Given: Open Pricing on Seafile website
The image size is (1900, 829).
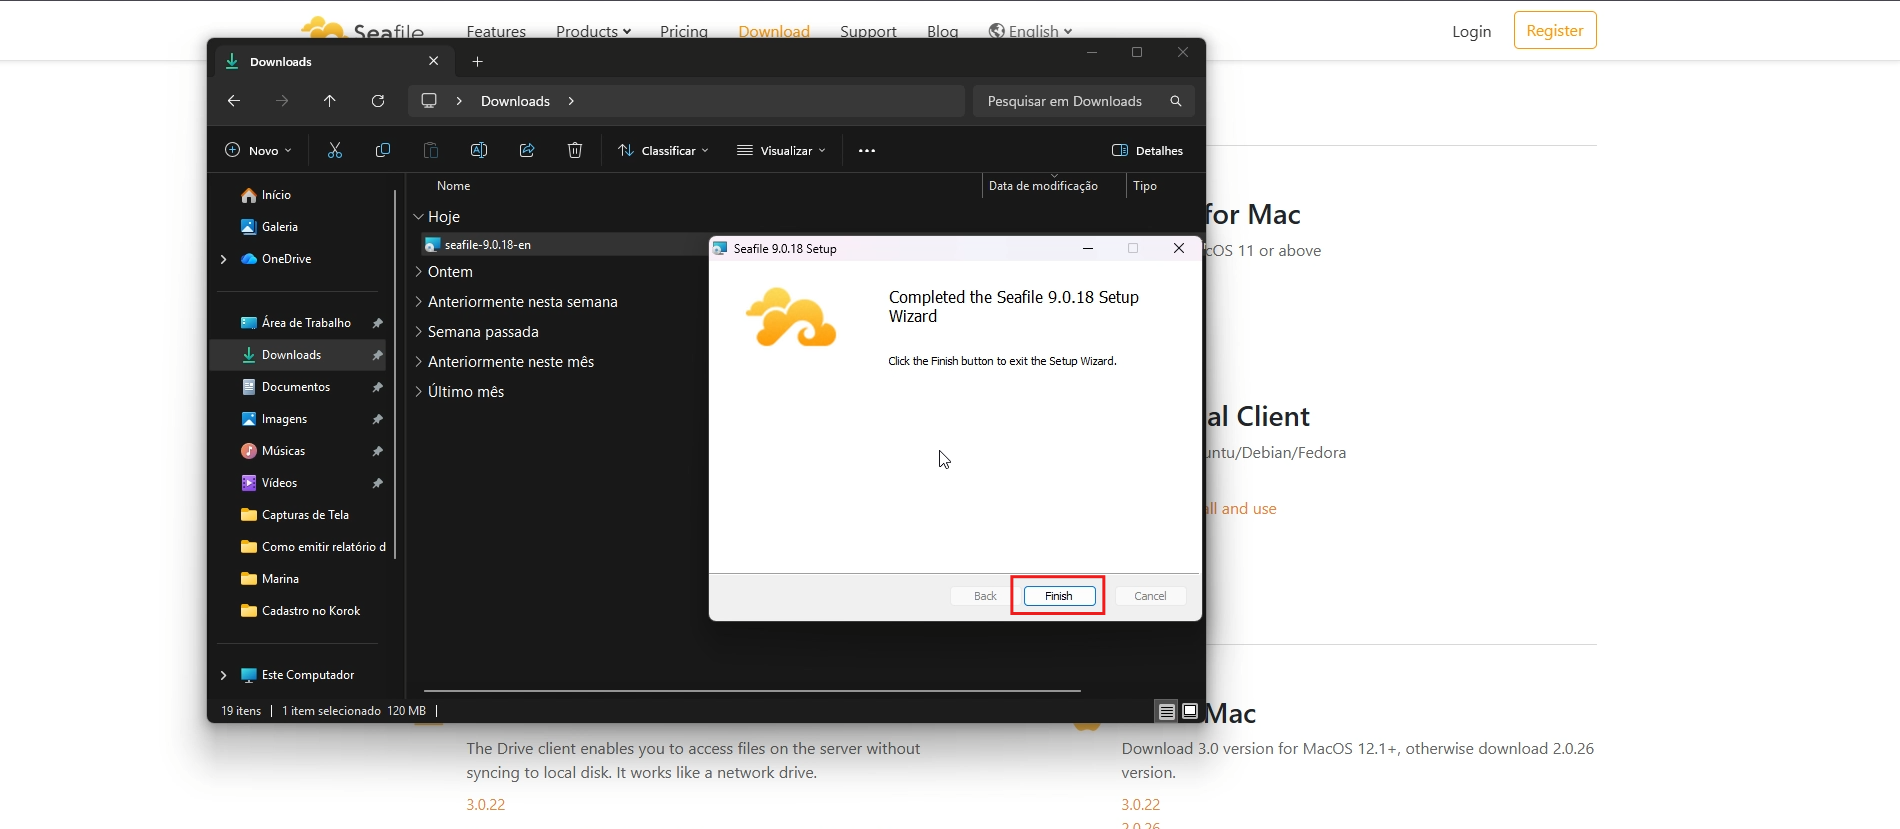Looking at the screenshot, I should pos(684,31).
